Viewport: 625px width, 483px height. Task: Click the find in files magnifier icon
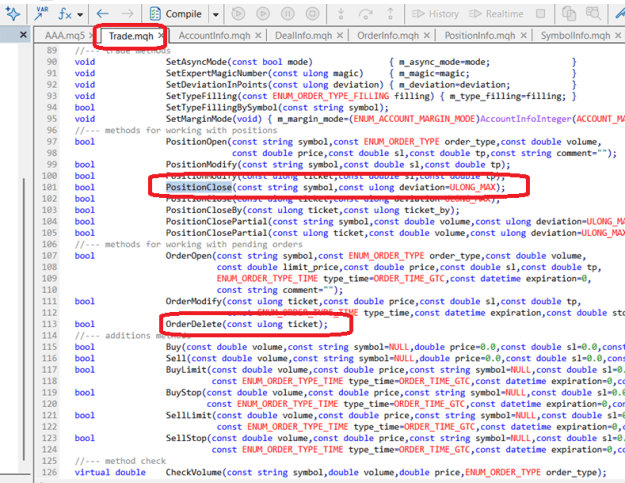593,14
